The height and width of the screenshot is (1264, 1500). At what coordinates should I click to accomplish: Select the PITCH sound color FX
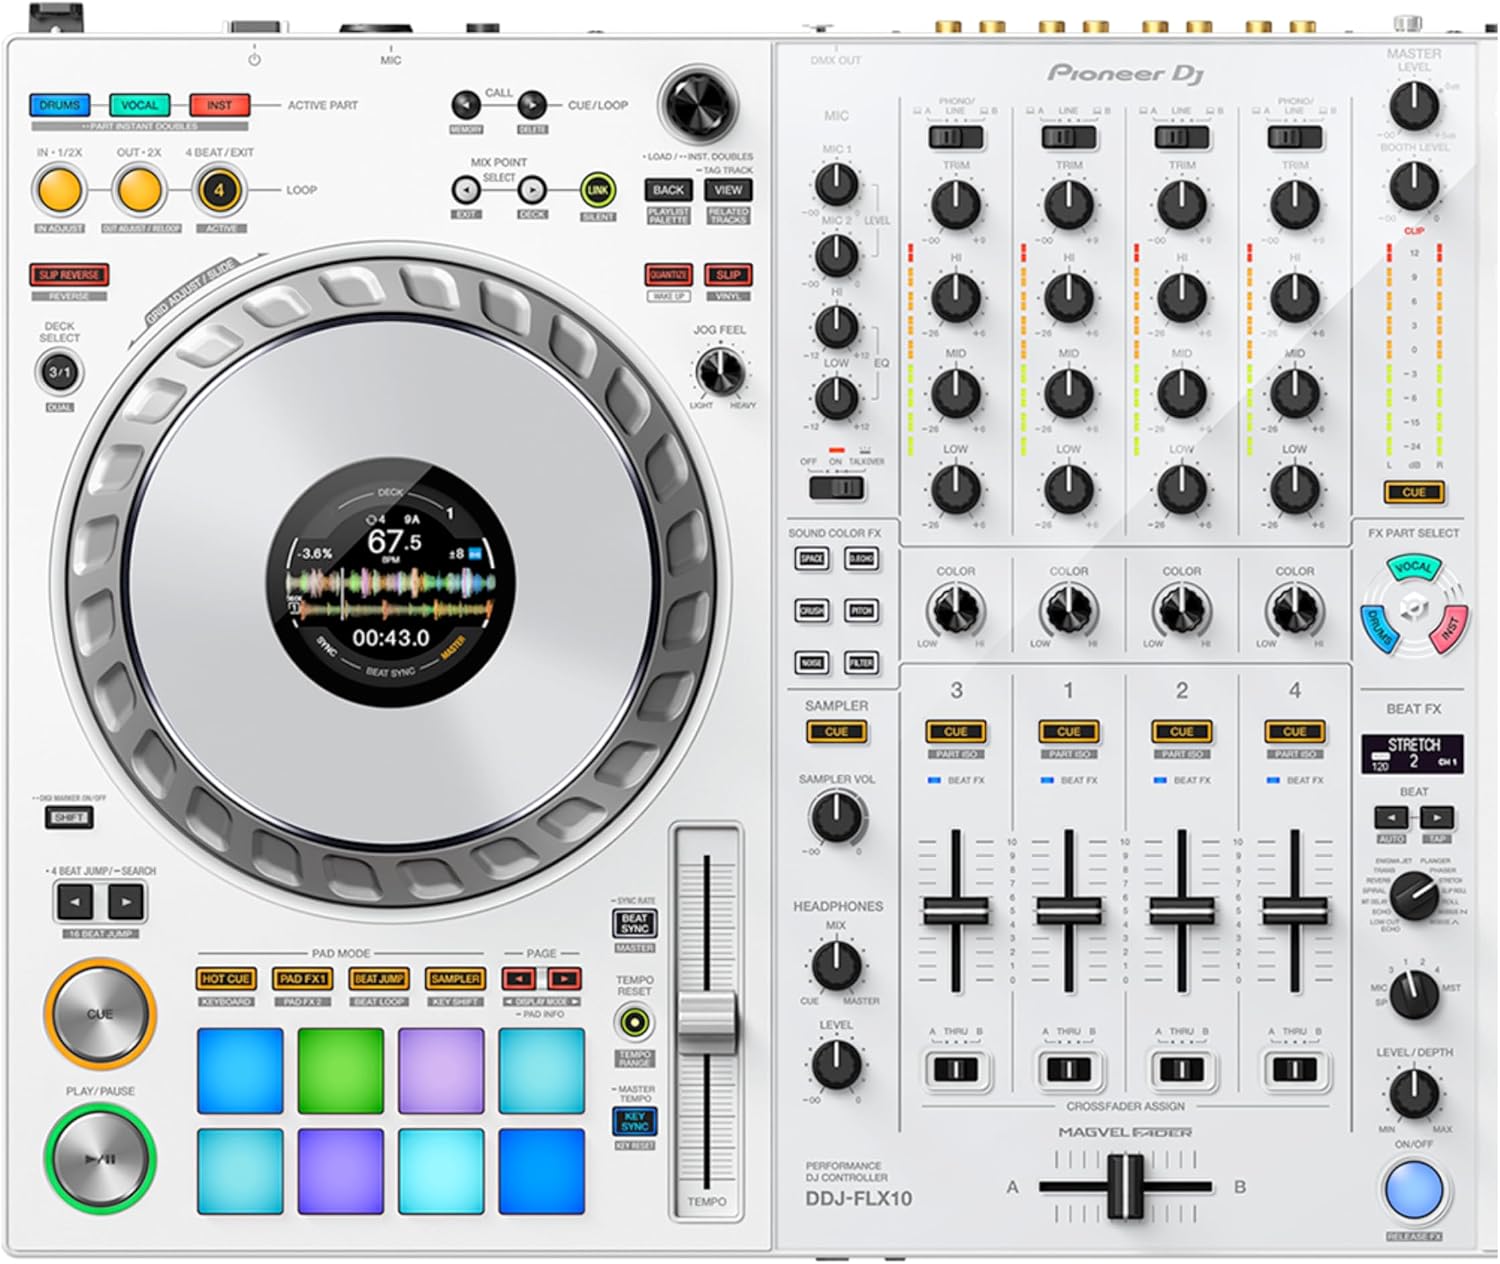[x=862, y=610]
